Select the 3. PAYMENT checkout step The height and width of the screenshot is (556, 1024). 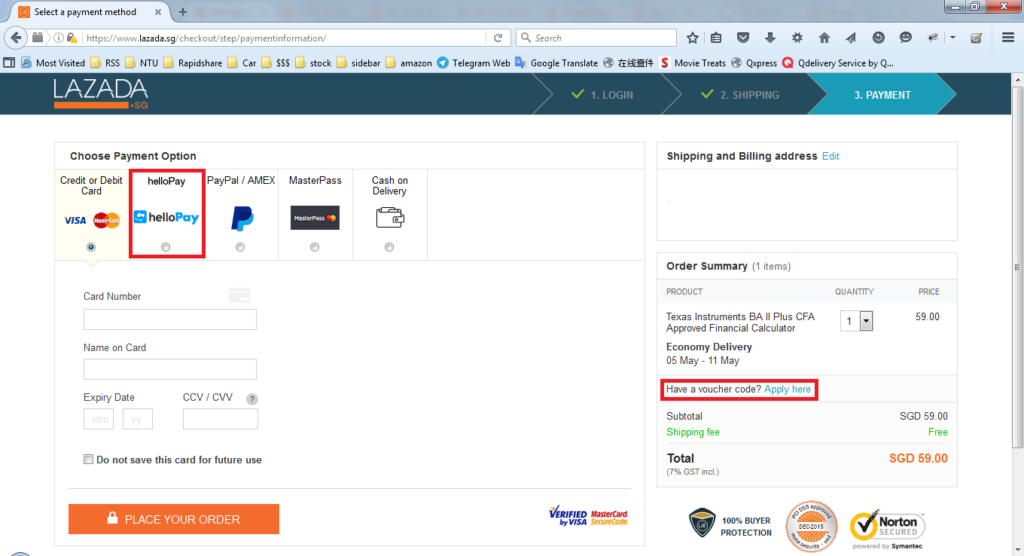coord(882,95)
